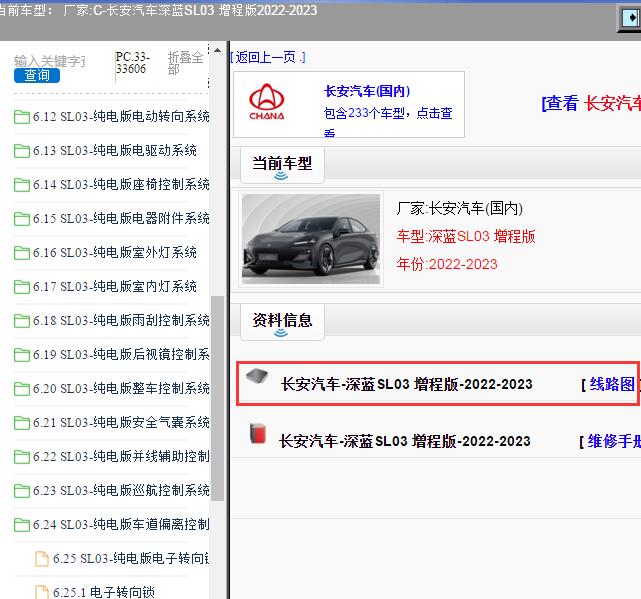Click the 年份:2022-2023 text
This screenshot has width=641, height=599.
[447, 264]
